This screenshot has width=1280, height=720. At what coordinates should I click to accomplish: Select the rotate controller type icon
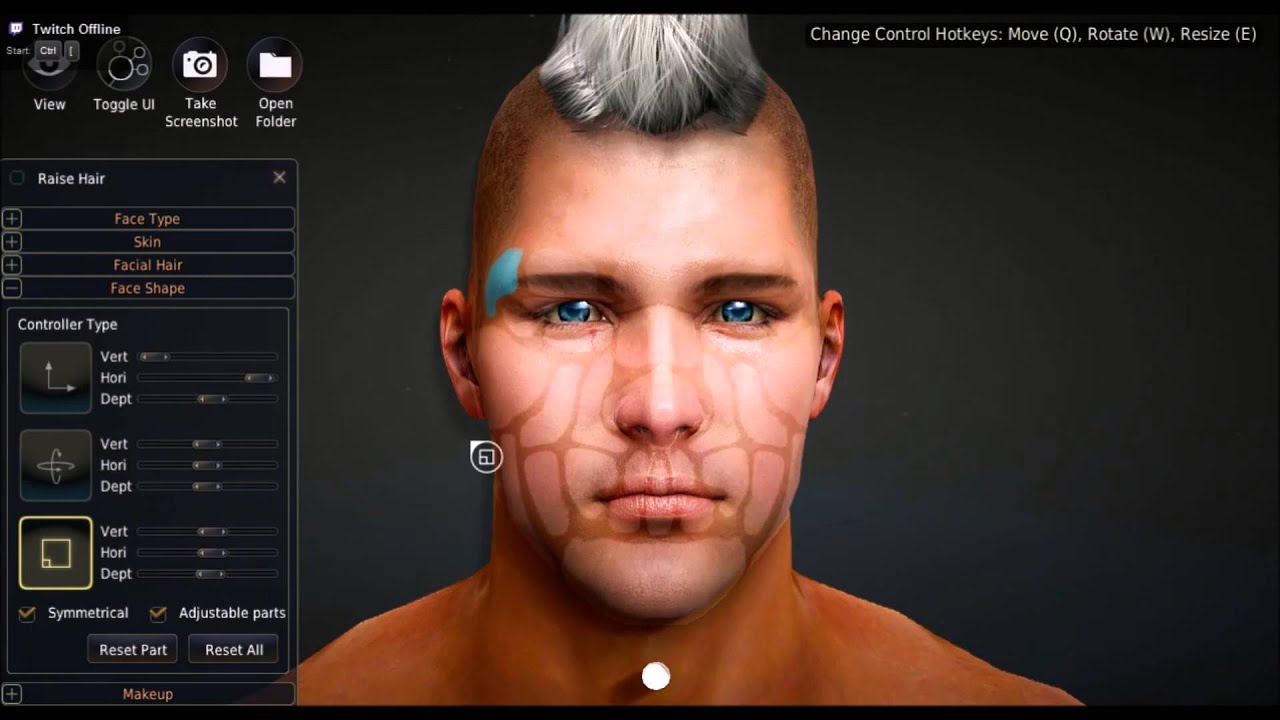coord(55,465)
